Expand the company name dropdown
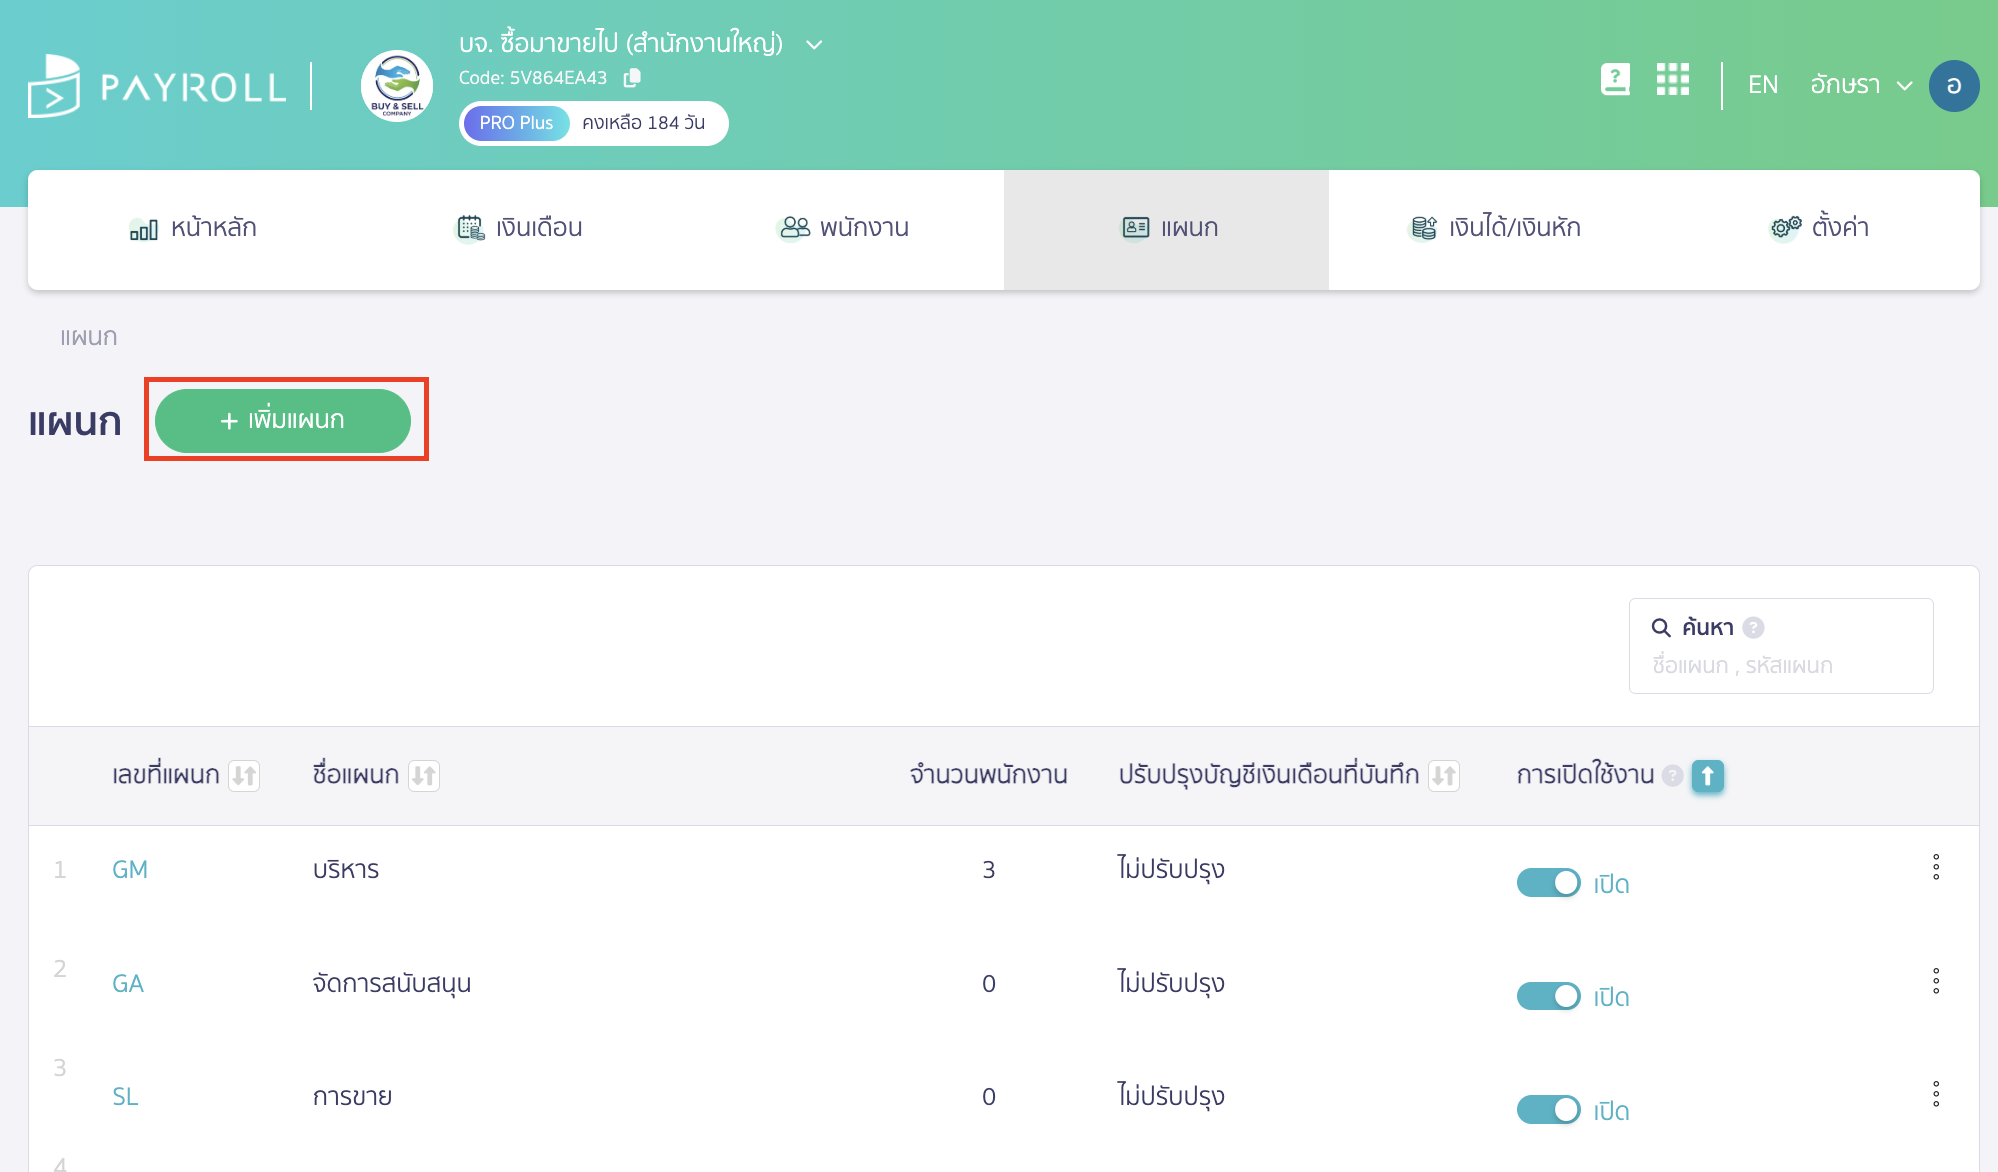 click(812, 44)
